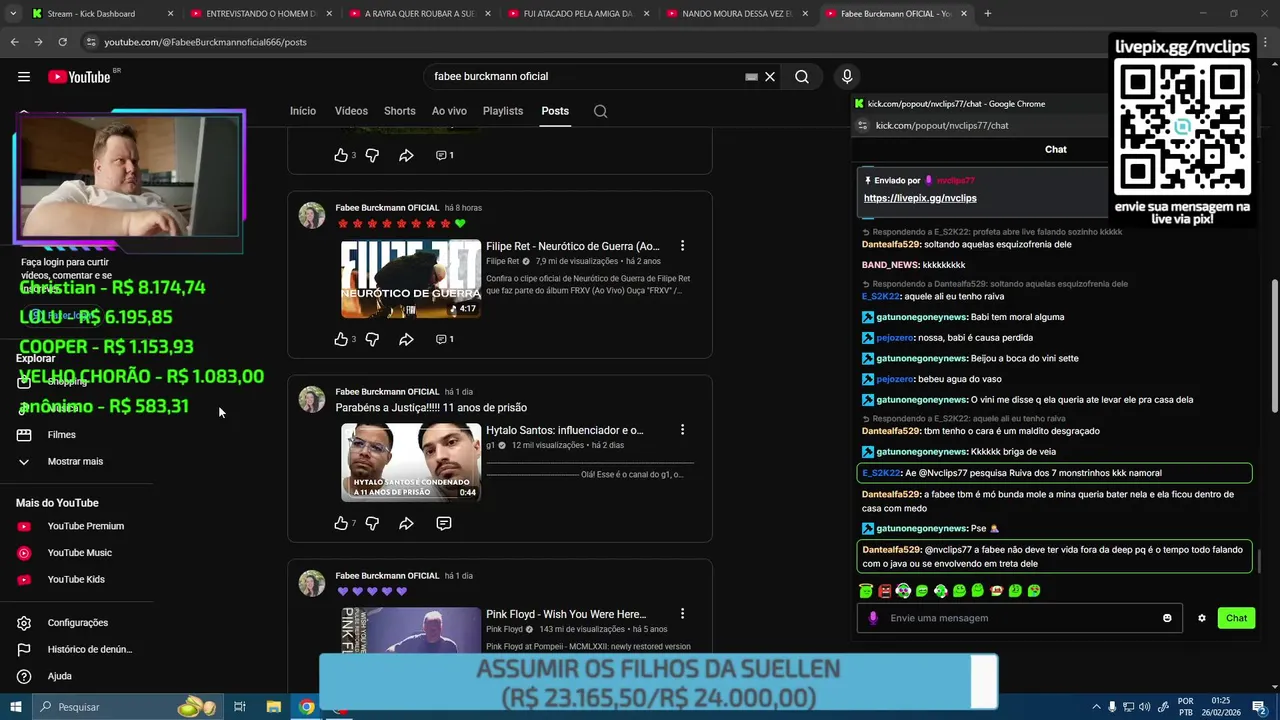Select the Posts channel tab
Viewport: 1280px width, 720px height.
pyautogui.click(x=555, y=111)
